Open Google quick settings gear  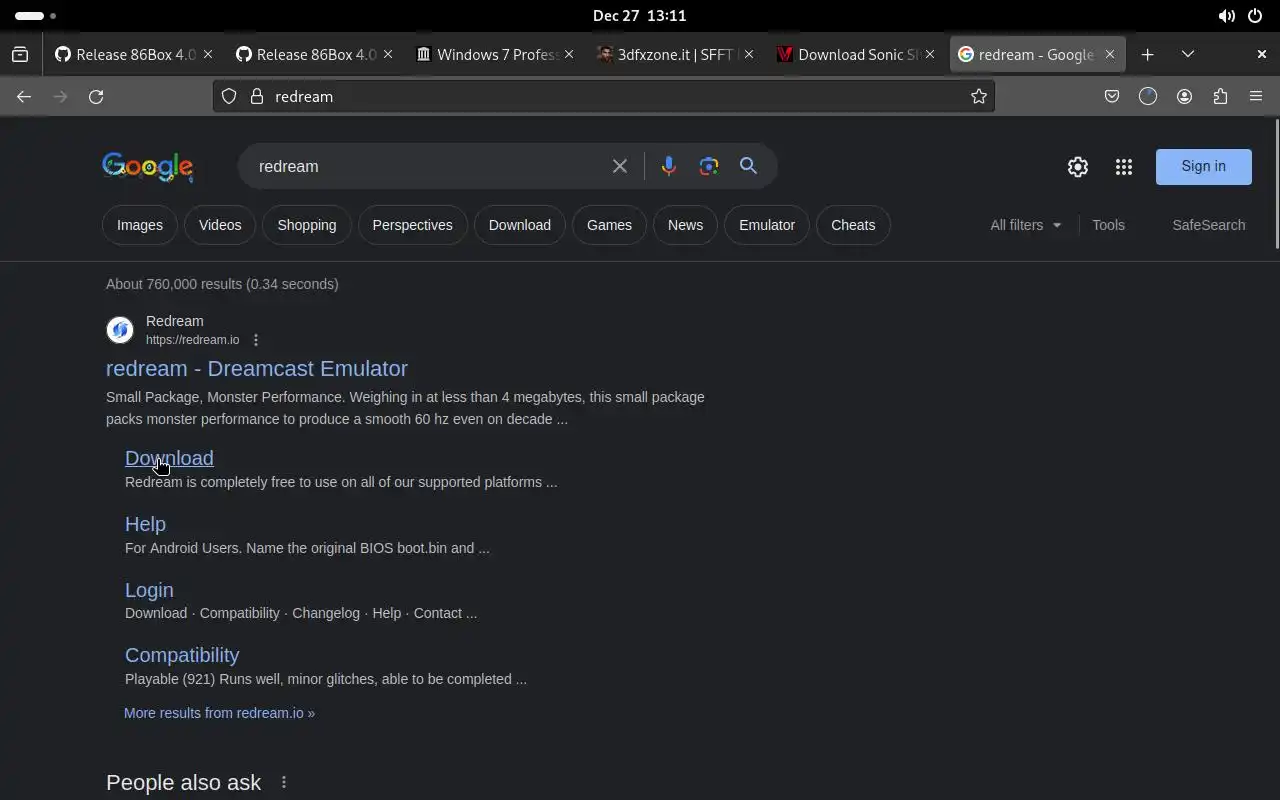[1077, 167]
